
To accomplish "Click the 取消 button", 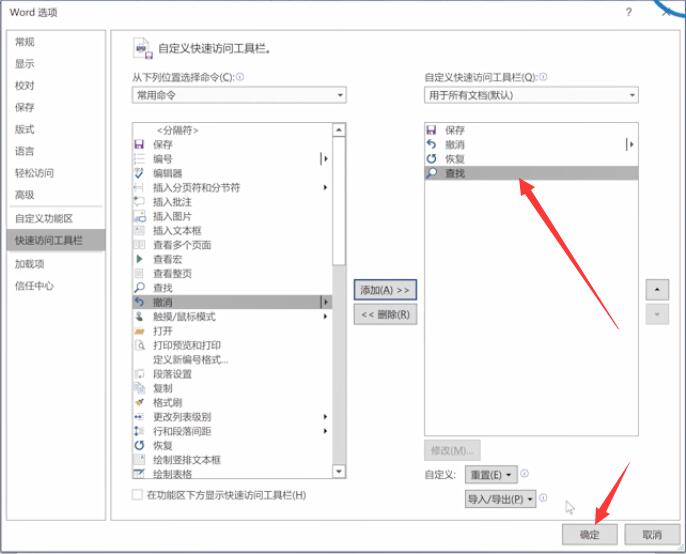I will [652, 534].
